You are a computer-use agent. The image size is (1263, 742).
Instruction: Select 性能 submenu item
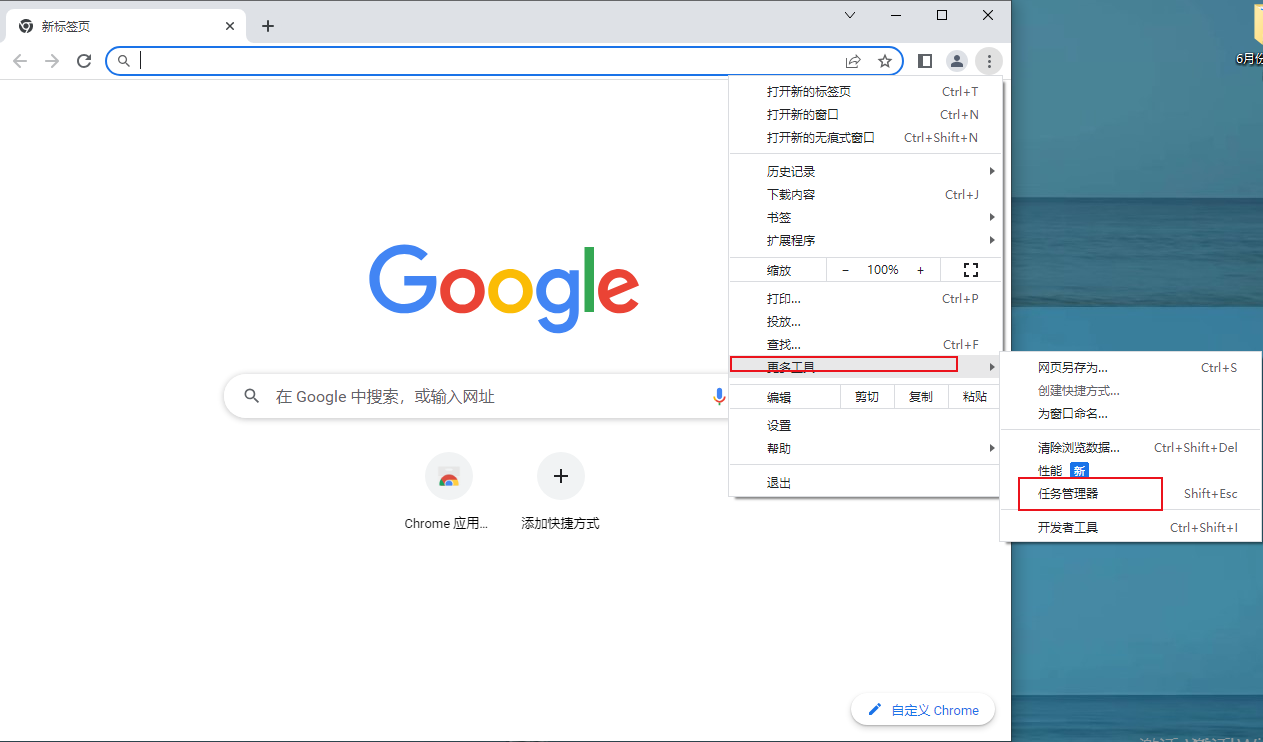pos(1131,470)
